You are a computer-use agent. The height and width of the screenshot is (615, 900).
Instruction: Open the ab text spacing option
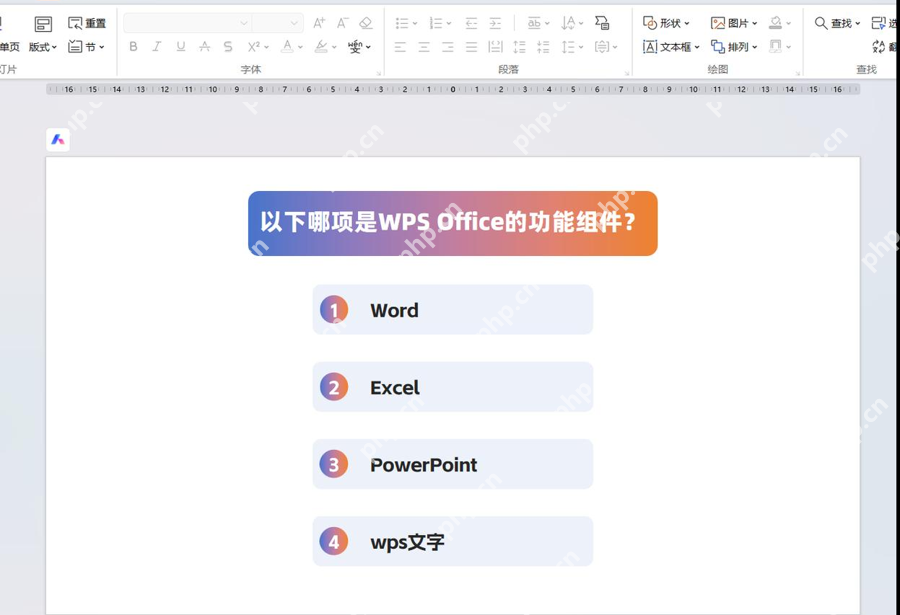click(538, 23)
